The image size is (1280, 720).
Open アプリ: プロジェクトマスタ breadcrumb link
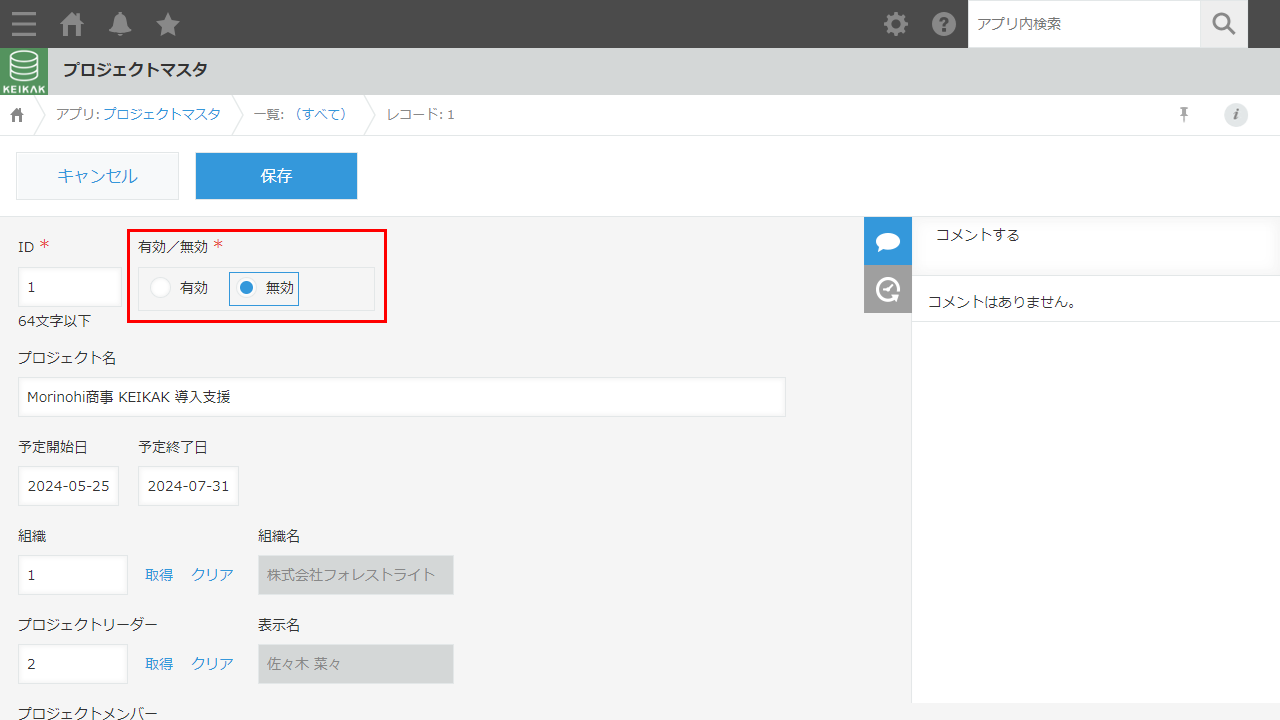[x=138, y=114]
